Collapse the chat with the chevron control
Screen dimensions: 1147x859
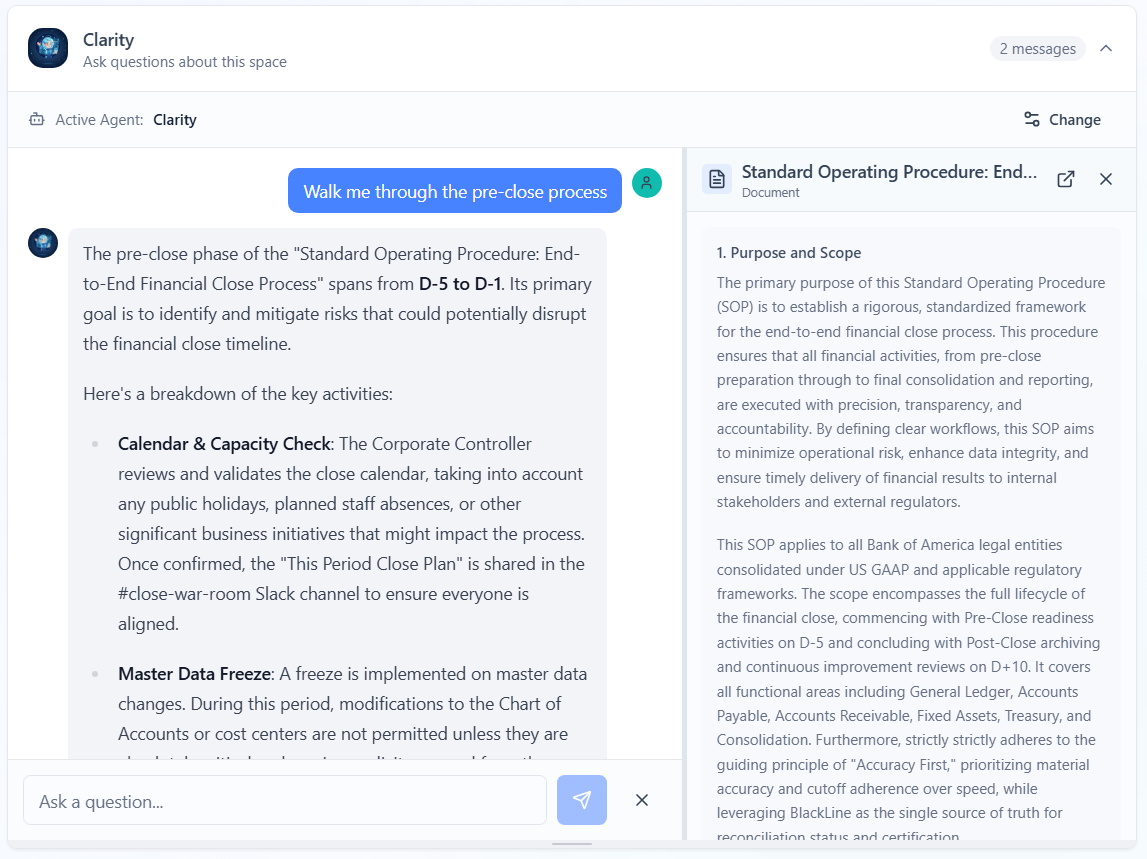click(x=1106, y=48)
